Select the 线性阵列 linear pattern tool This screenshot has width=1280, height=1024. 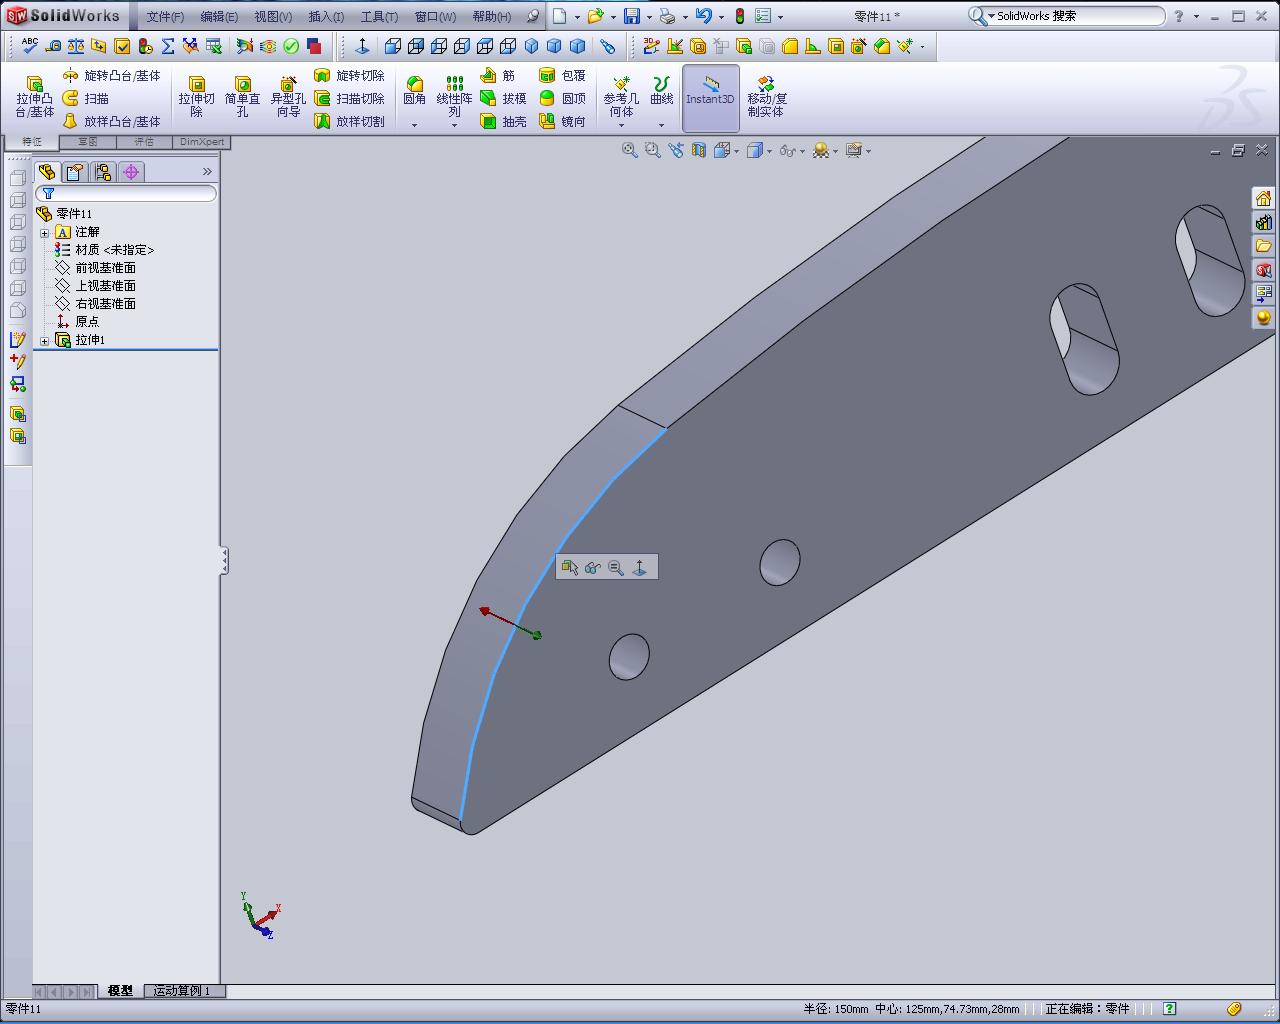[x=454, y=97]
